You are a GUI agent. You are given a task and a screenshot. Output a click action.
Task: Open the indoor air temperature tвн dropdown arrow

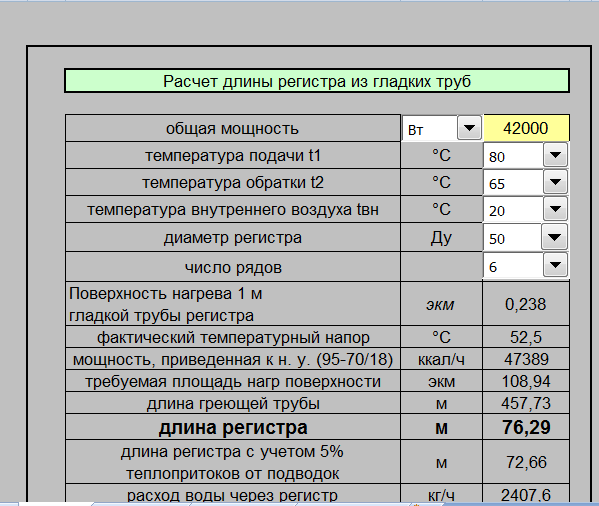point(555,209)
